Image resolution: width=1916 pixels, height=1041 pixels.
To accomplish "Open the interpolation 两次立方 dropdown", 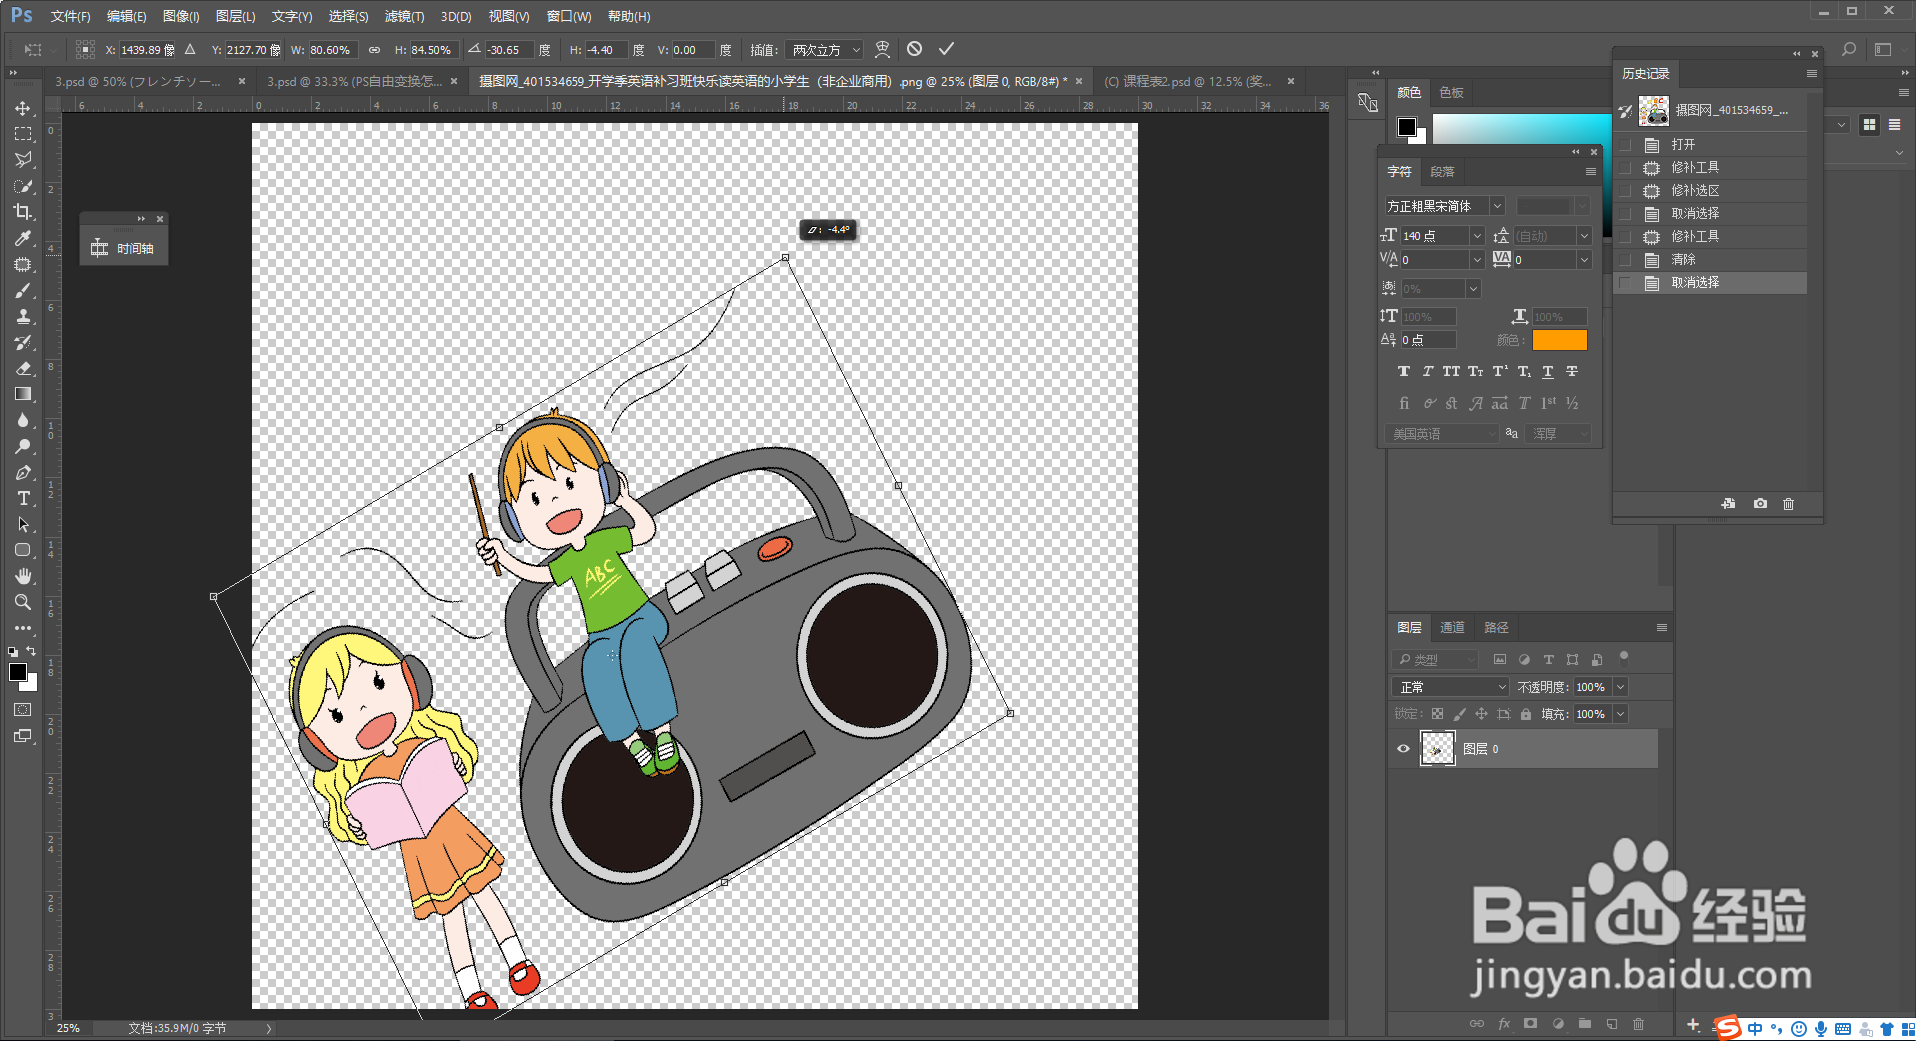I will [x=825, y=50].
